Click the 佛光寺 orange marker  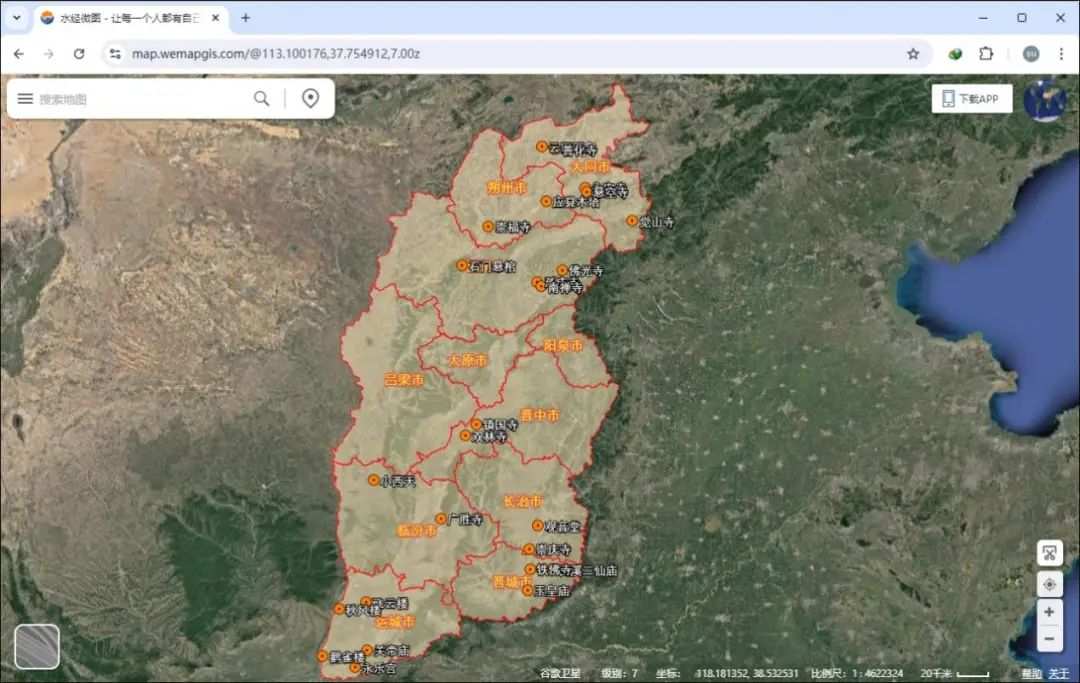click(563, 271)
